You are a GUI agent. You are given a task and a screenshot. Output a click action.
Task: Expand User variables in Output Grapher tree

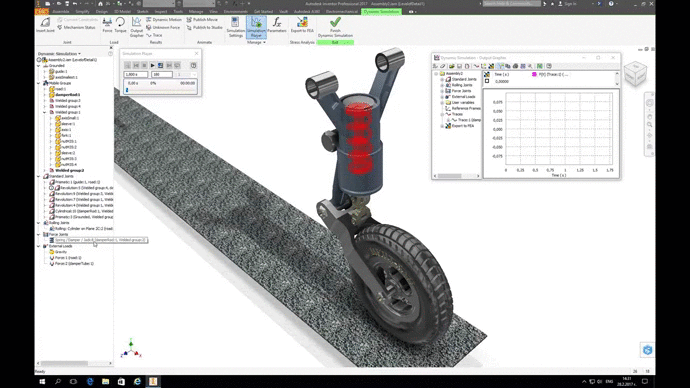point(442,102)
